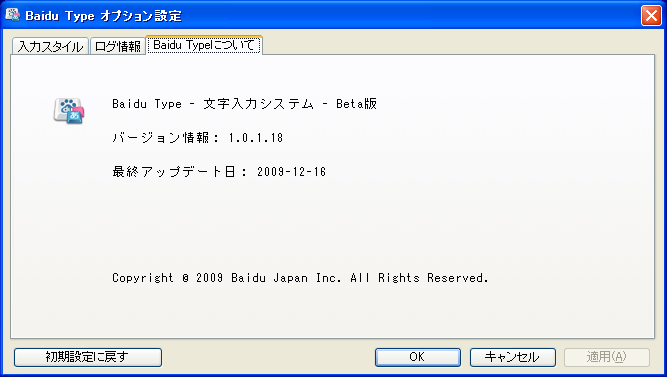Close the Baidu Type options window
Image resolution: width=667 pixels, height=377 pixels.
point(651,16)
